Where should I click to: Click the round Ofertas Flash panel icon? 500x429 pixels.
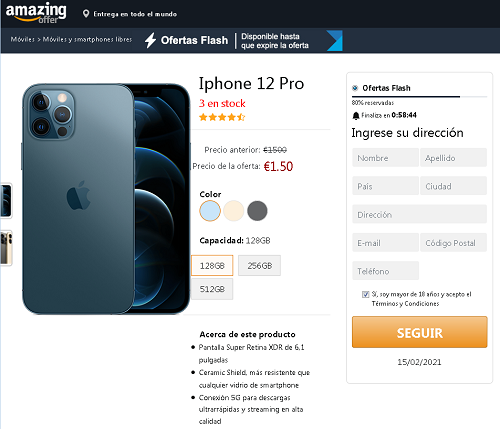click(x=355, y=88)
